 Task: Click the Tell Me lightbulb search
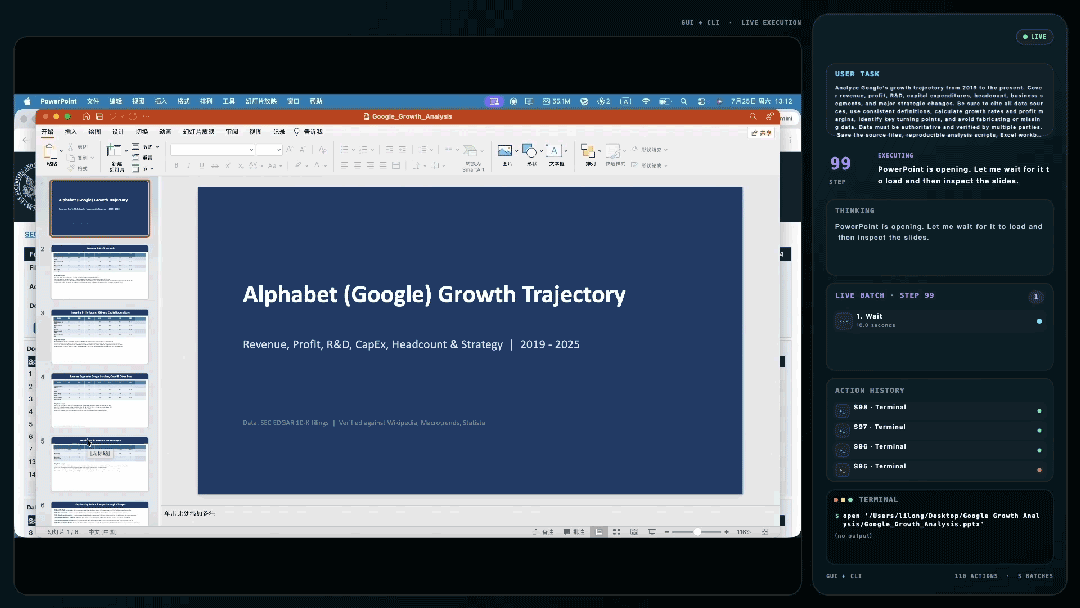tap(308, 132)
